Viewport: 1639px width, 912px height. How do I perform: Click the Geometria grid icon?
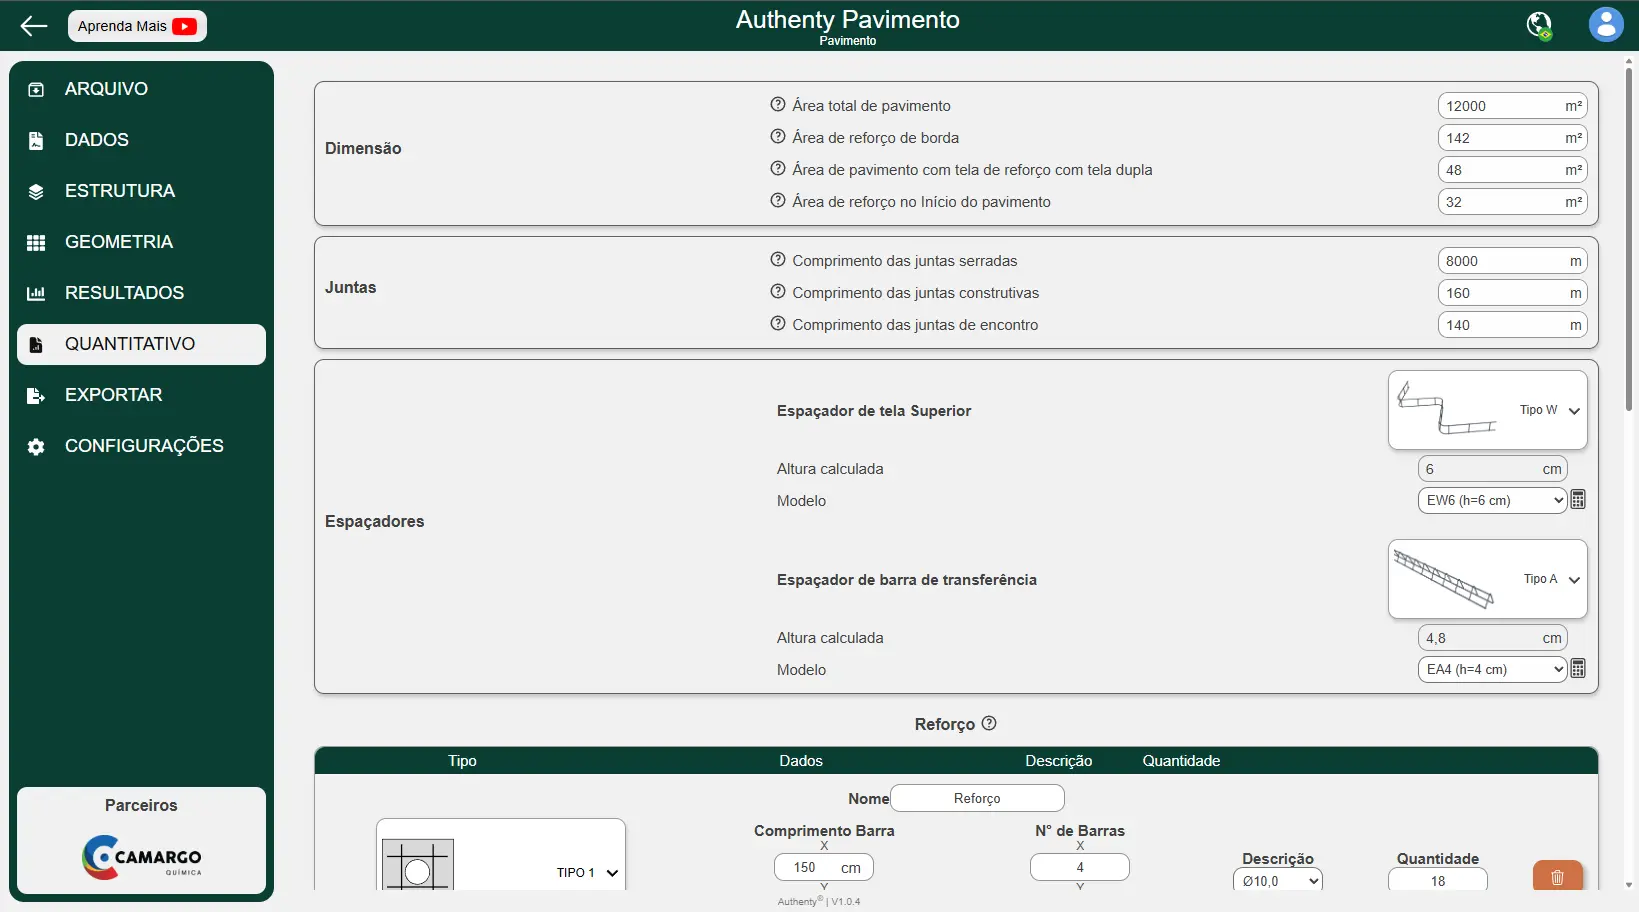click(36, 242)
